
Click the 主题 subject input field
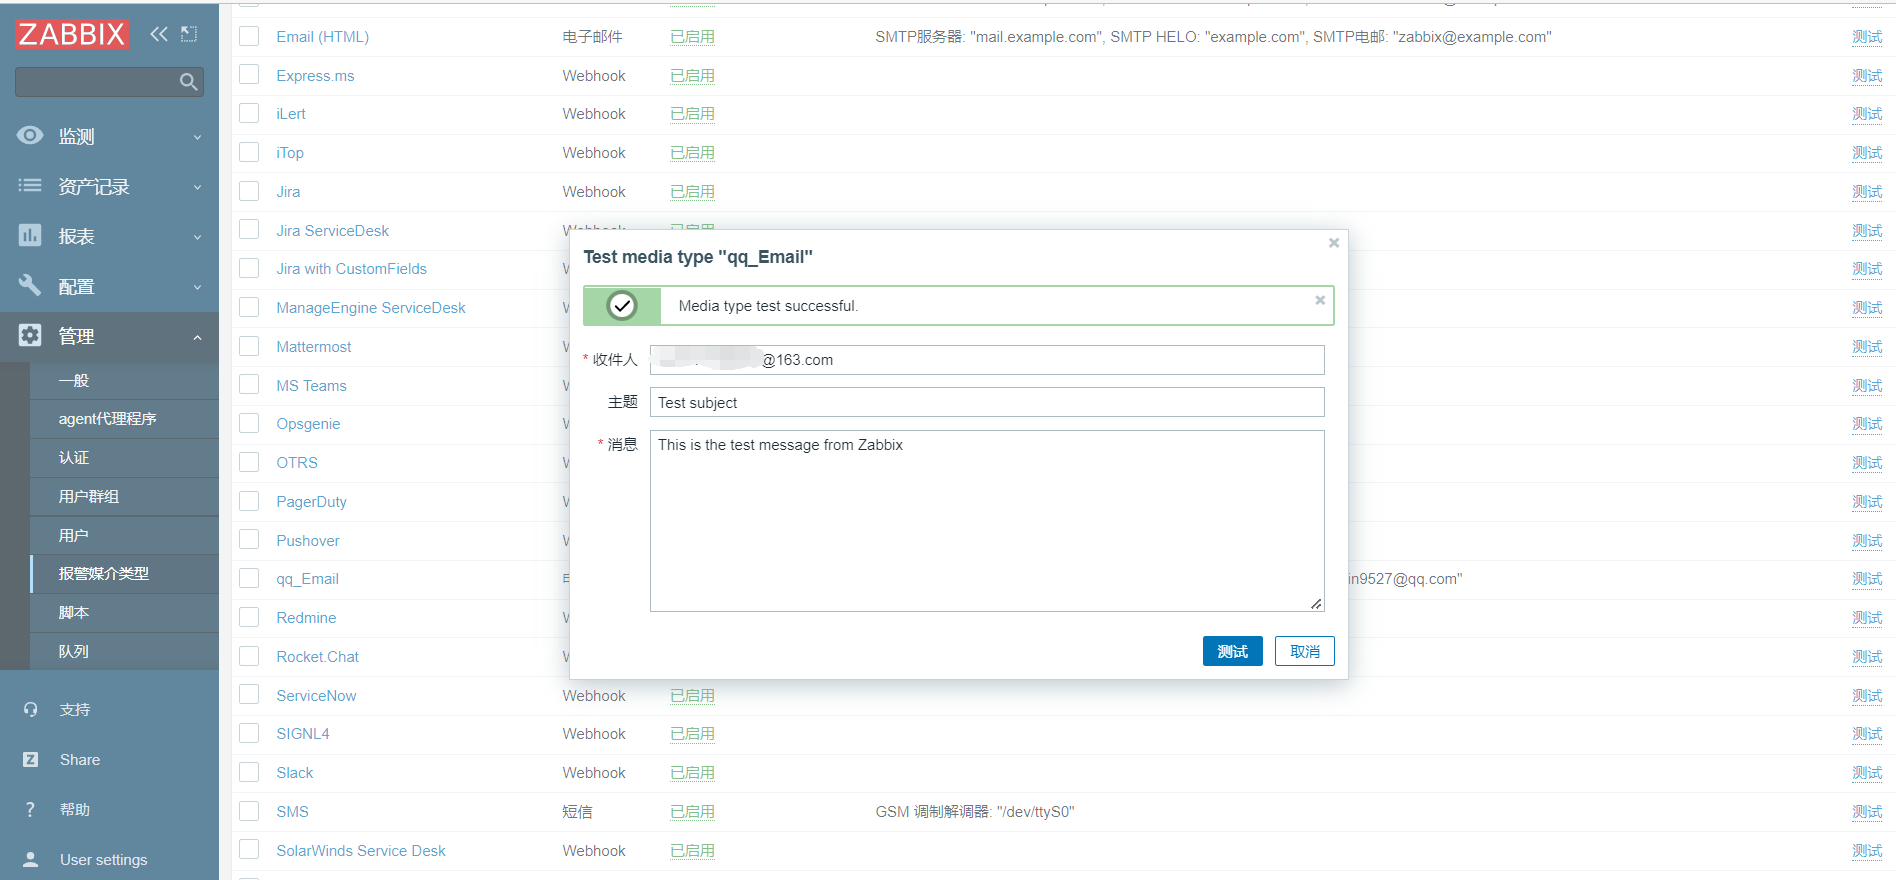click(x=987, y=402)
